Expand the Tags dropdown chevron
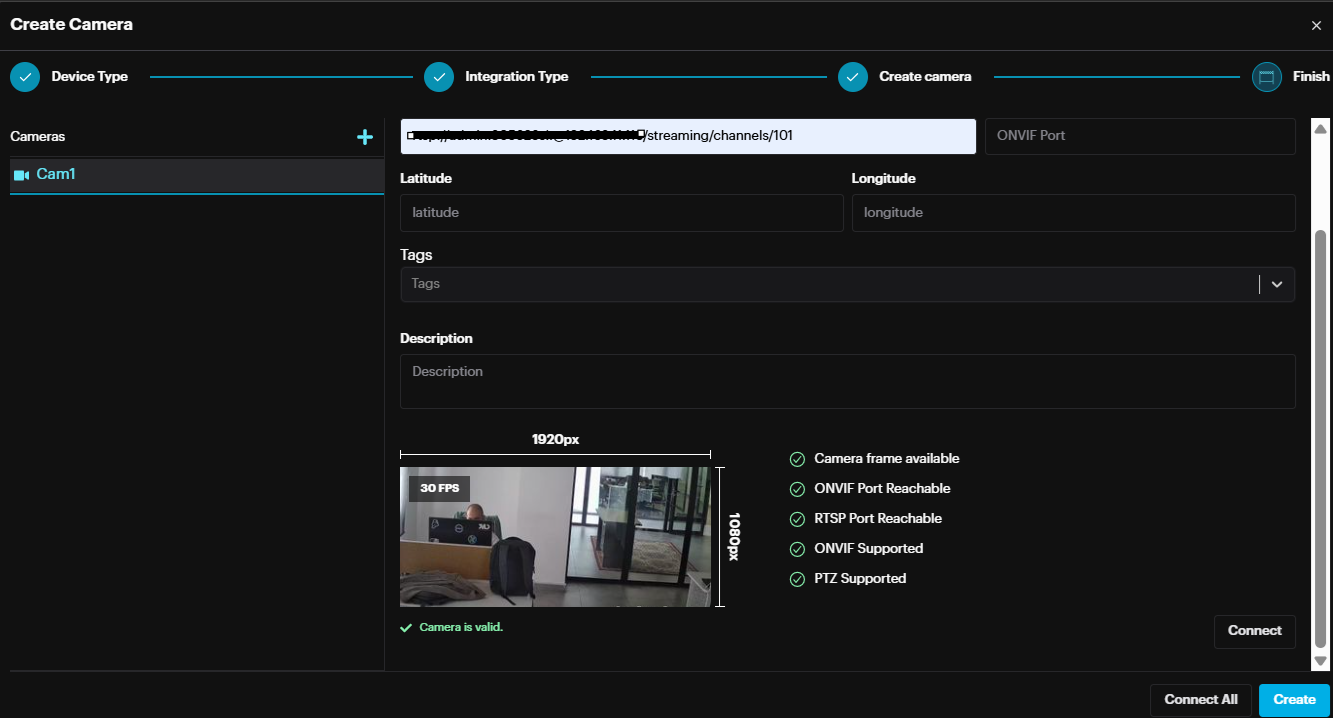Screen dimensions: 1333x718 click(1277, 284)
